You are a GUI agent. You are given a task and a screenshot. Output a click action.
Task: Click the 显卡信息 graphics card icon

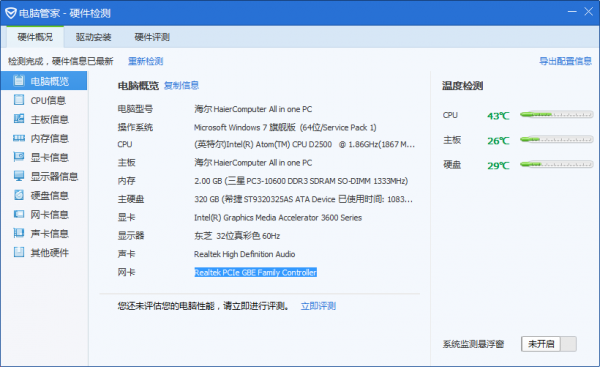coord(19,157)
